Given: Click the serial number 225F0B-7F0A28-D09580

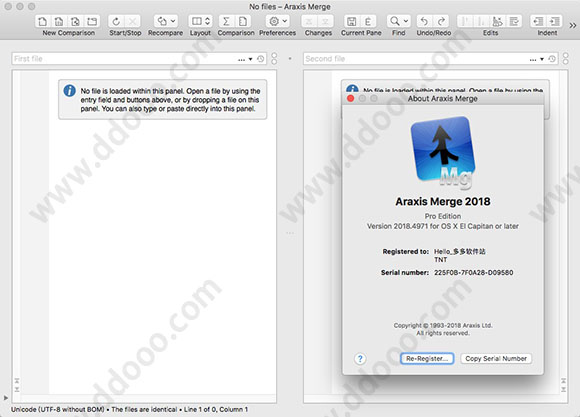Looking at the screenshot, I should (473, 272).
